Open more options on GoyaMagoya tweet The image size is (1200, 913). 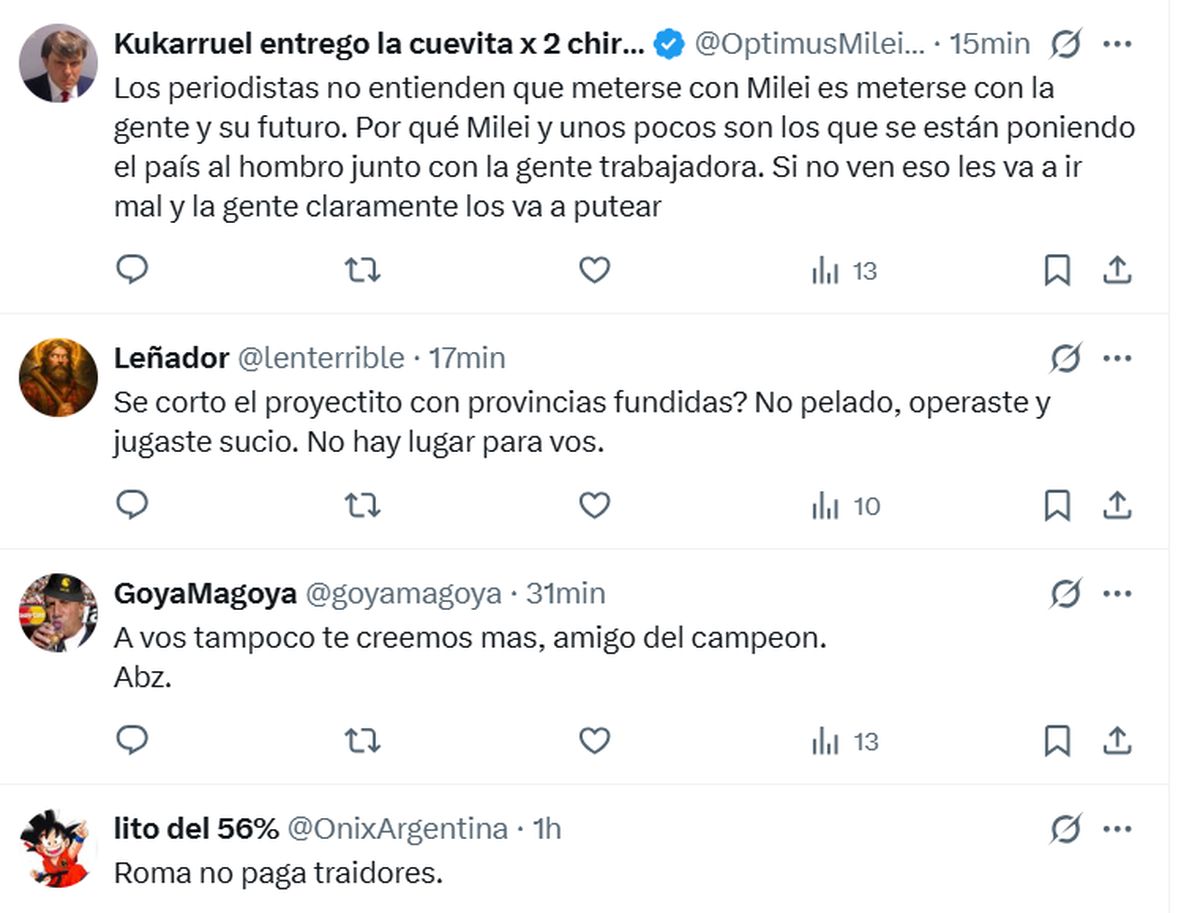[x=1116, y=594]
